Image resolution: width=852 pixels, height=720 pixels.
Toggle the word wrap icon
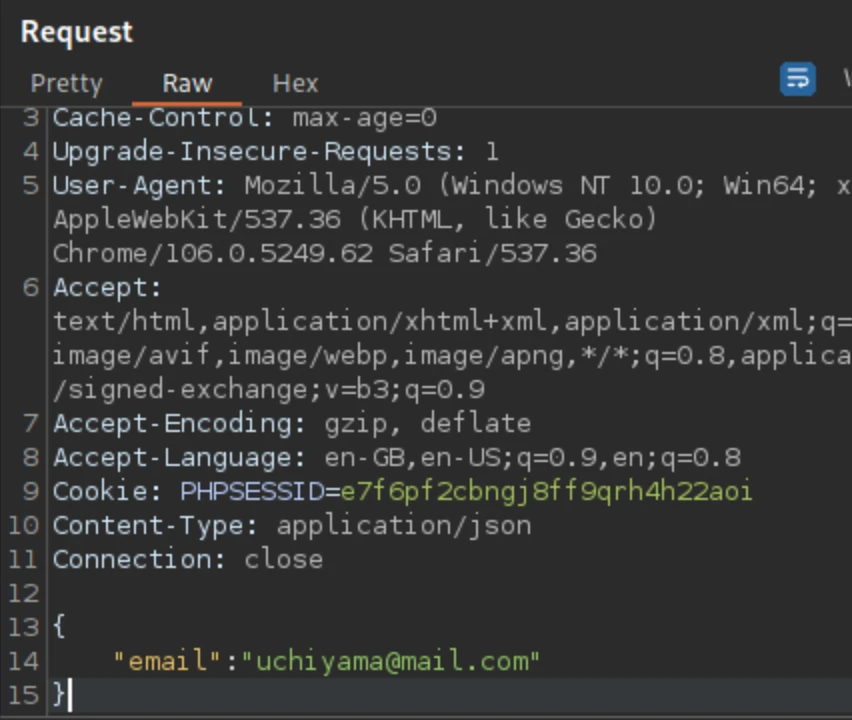click(x=797, y=79)
